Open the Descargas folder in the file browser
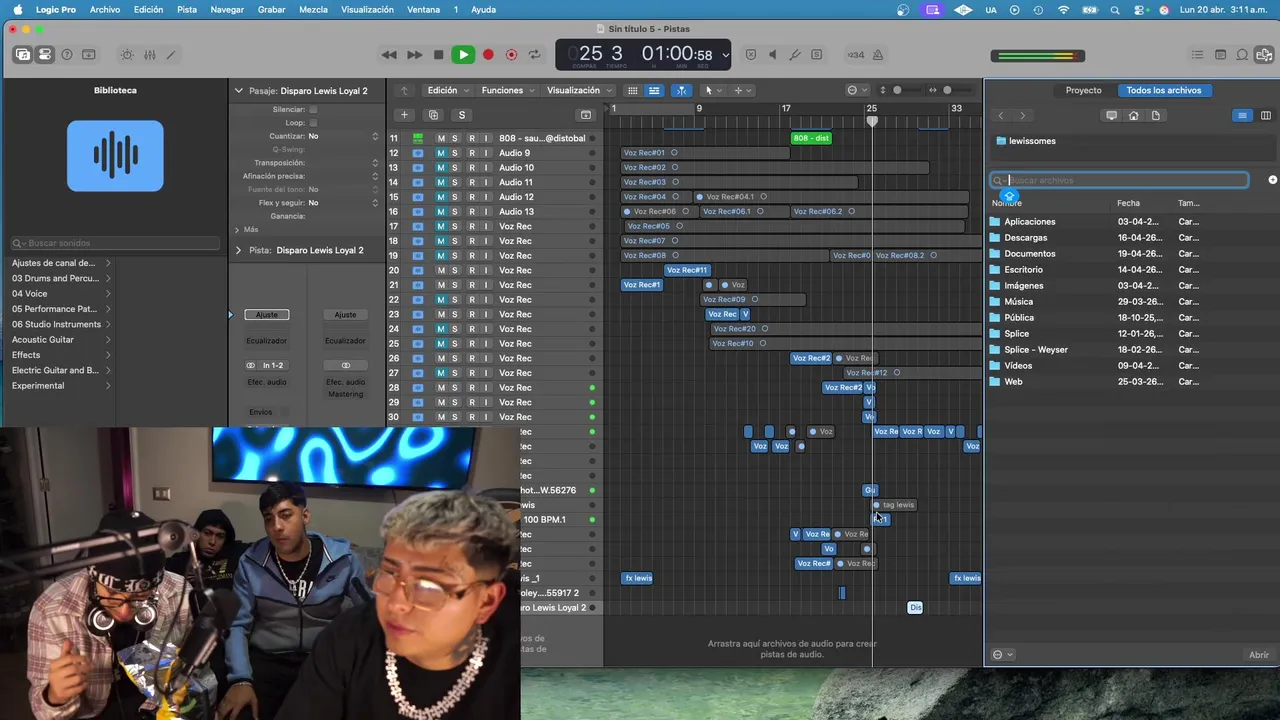 coord(1026,238)
